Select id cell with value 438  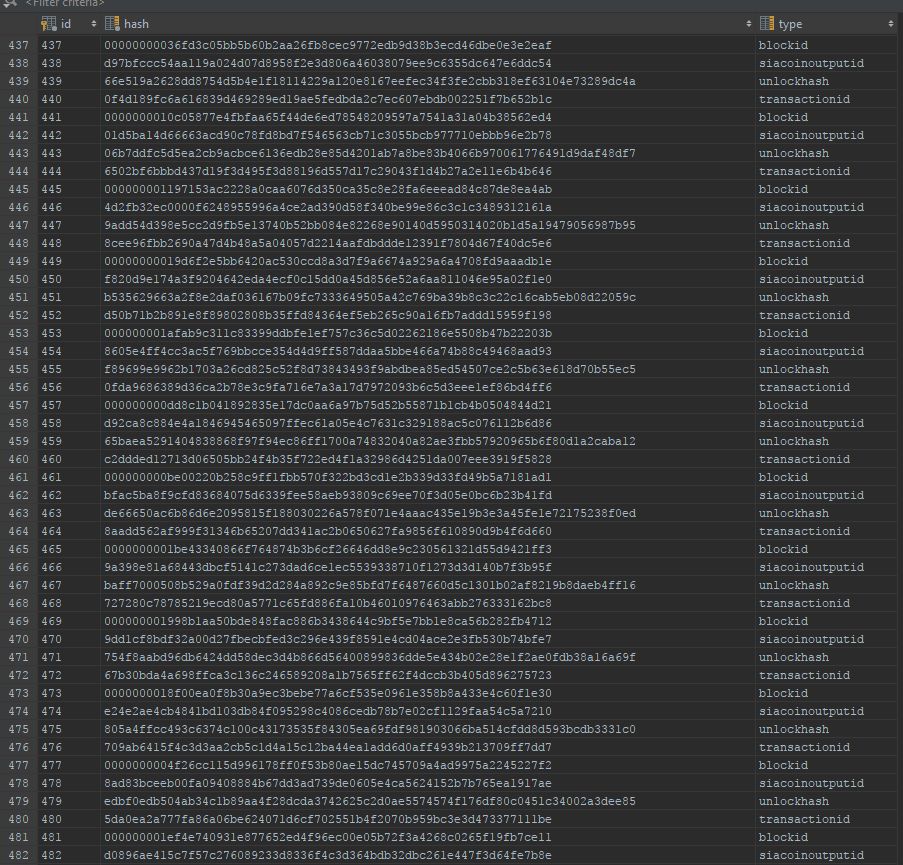coord(69,63)
